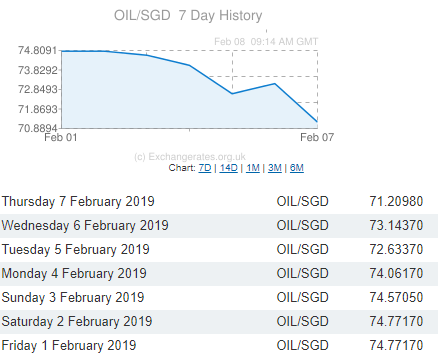View the 6M chart history
The image size is (438, 362).
coord(297,168)
